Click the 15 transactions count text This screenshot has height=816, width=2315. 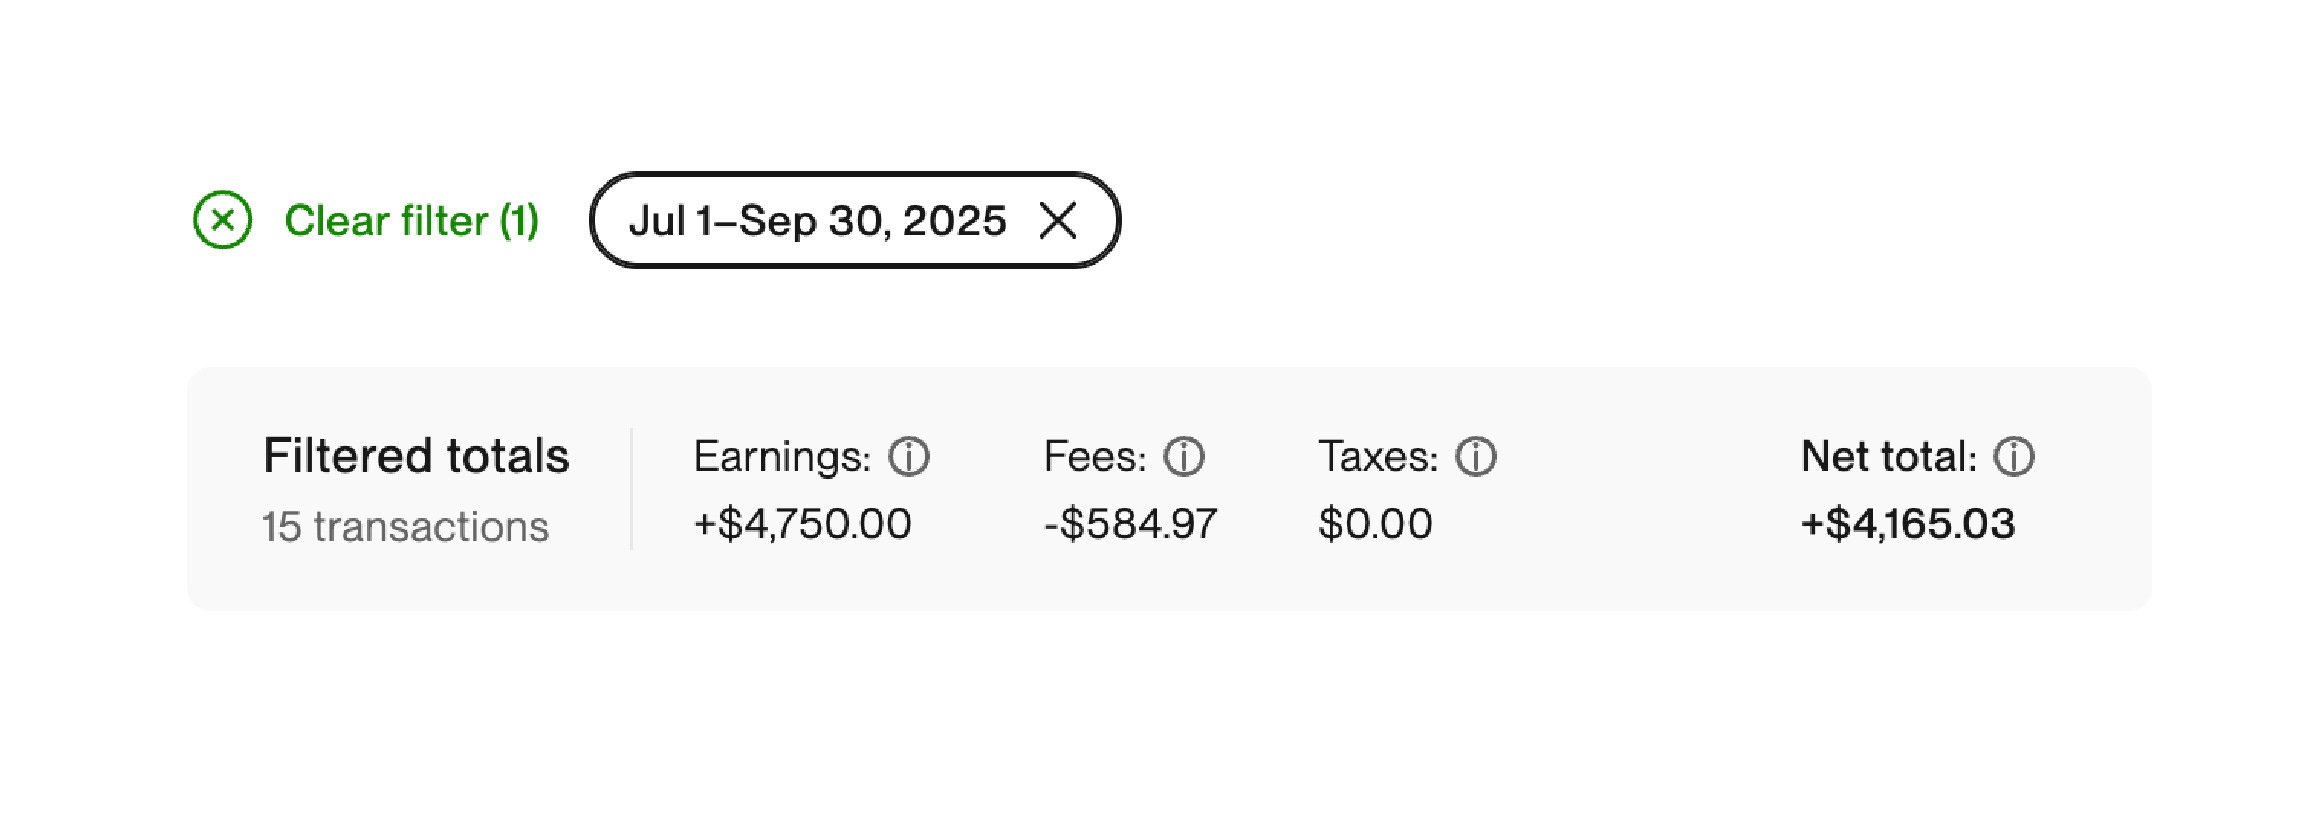[x=405, y=526]
